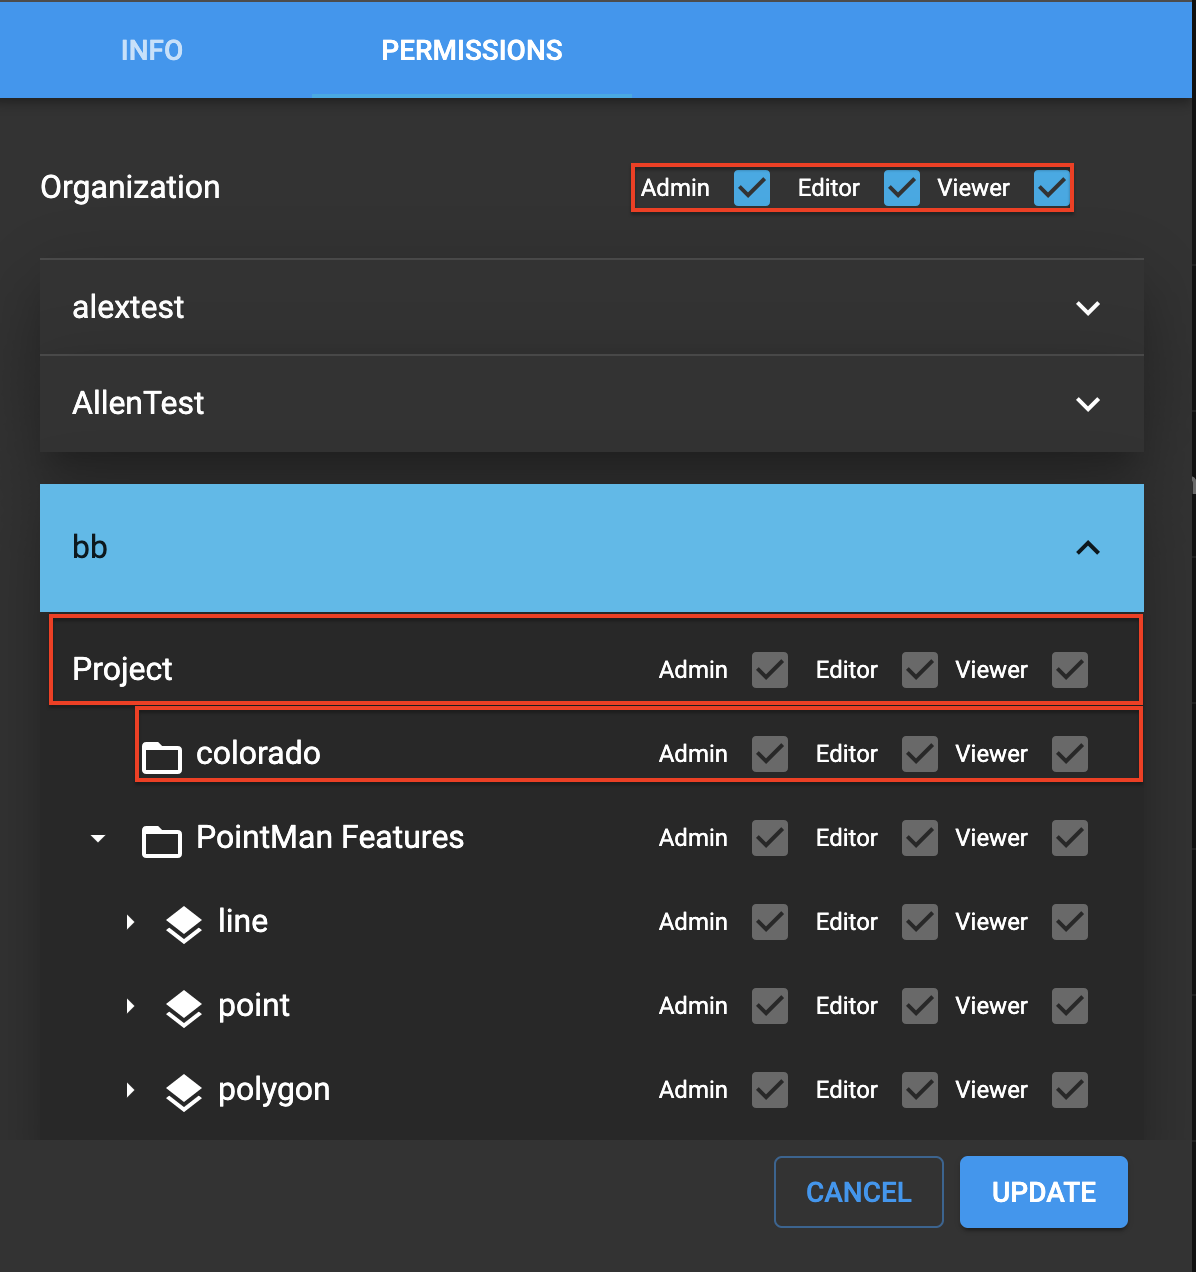1196x1272 pixels.
Task: Enable the Admin checkbox for the polygon layer
Action: click(x=769, y=1090)
